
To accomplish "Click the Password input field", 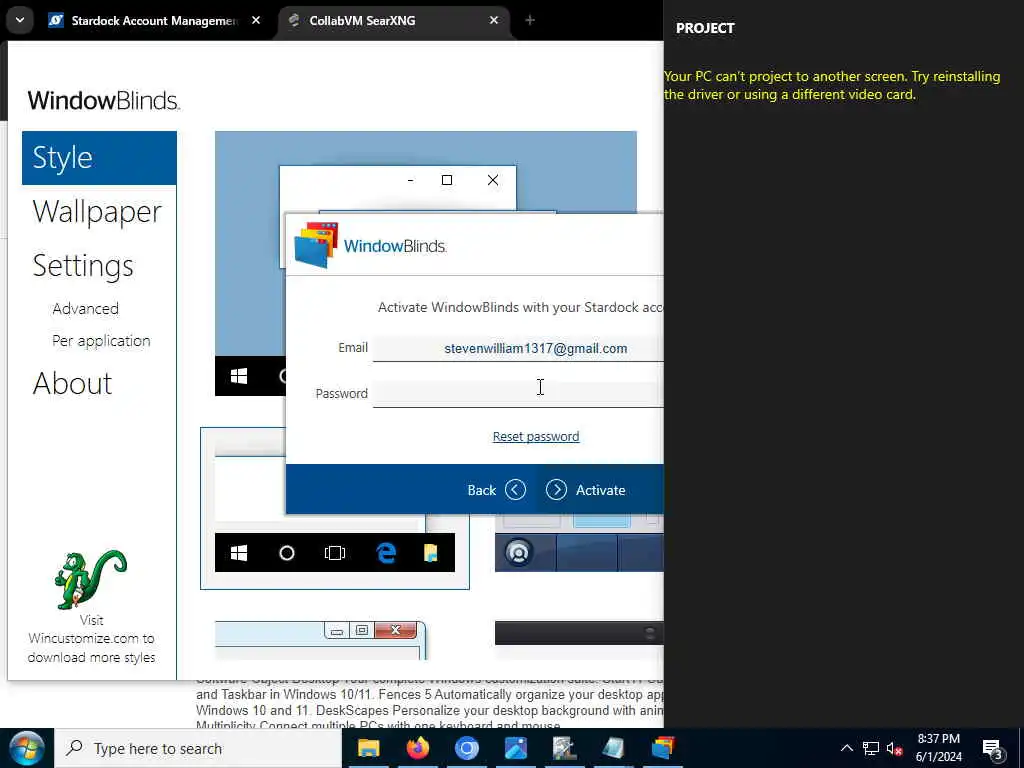I will (x=518, y=394).
